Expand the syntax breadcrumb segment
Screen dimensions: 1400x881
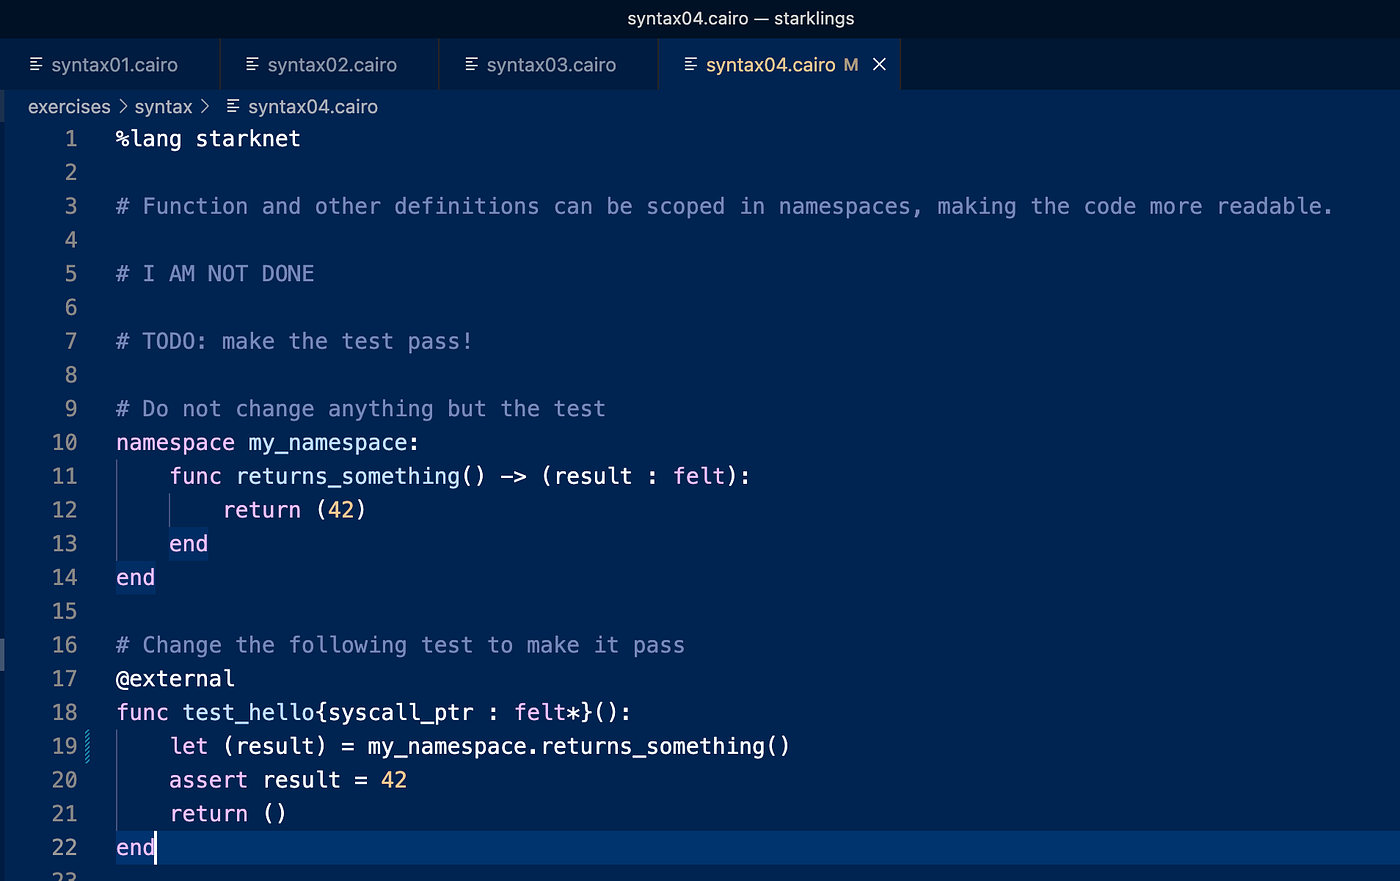(x=163, y=107)
